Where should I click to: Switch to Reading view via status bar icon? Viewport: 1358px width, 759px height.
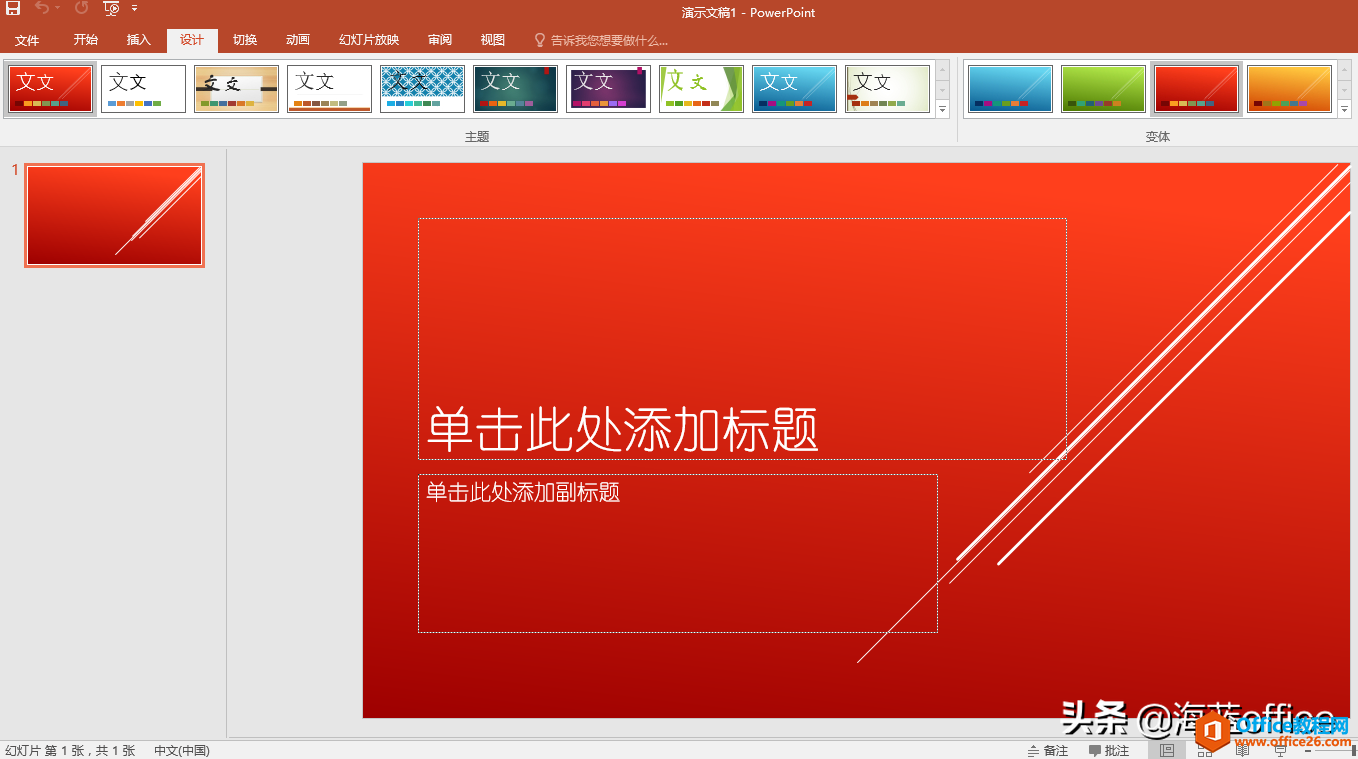1241,750
